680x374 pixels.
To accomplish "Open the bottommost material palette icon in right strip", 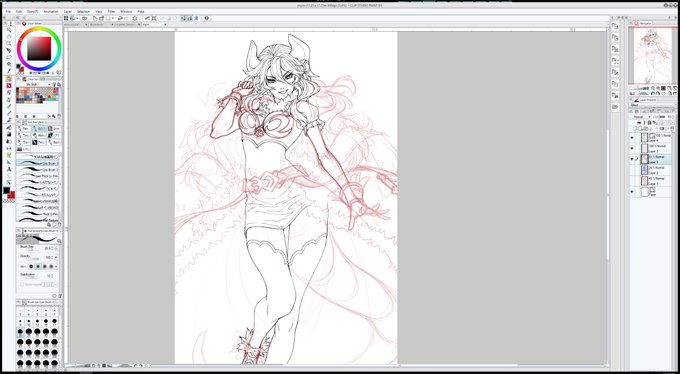I will (x=615, y=106).
